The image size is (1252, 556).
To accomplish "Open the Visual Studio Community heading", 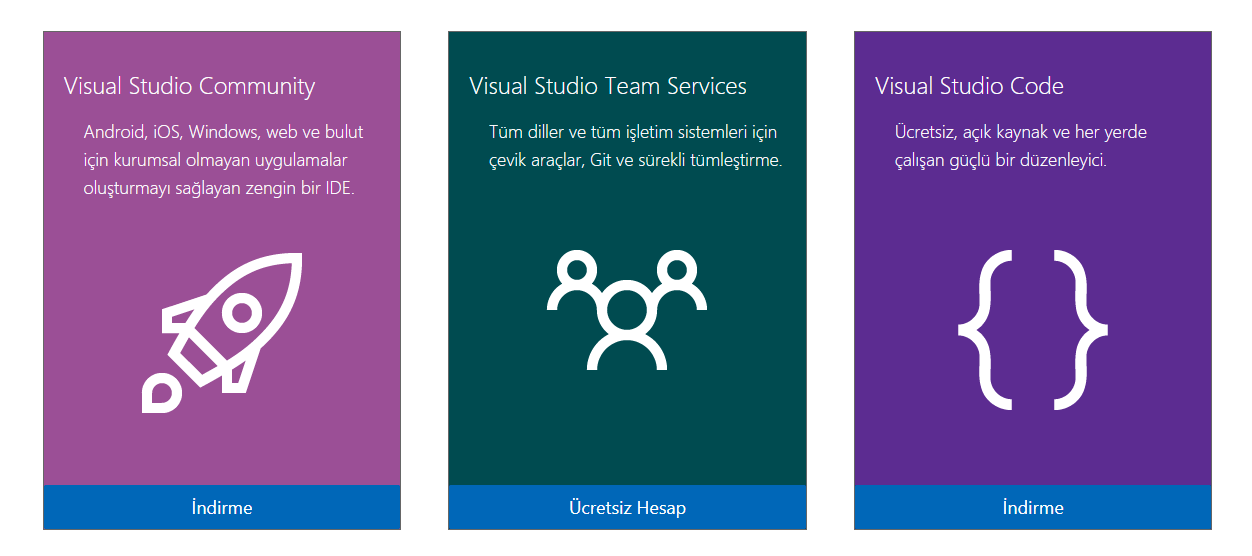I will point(189,86).
